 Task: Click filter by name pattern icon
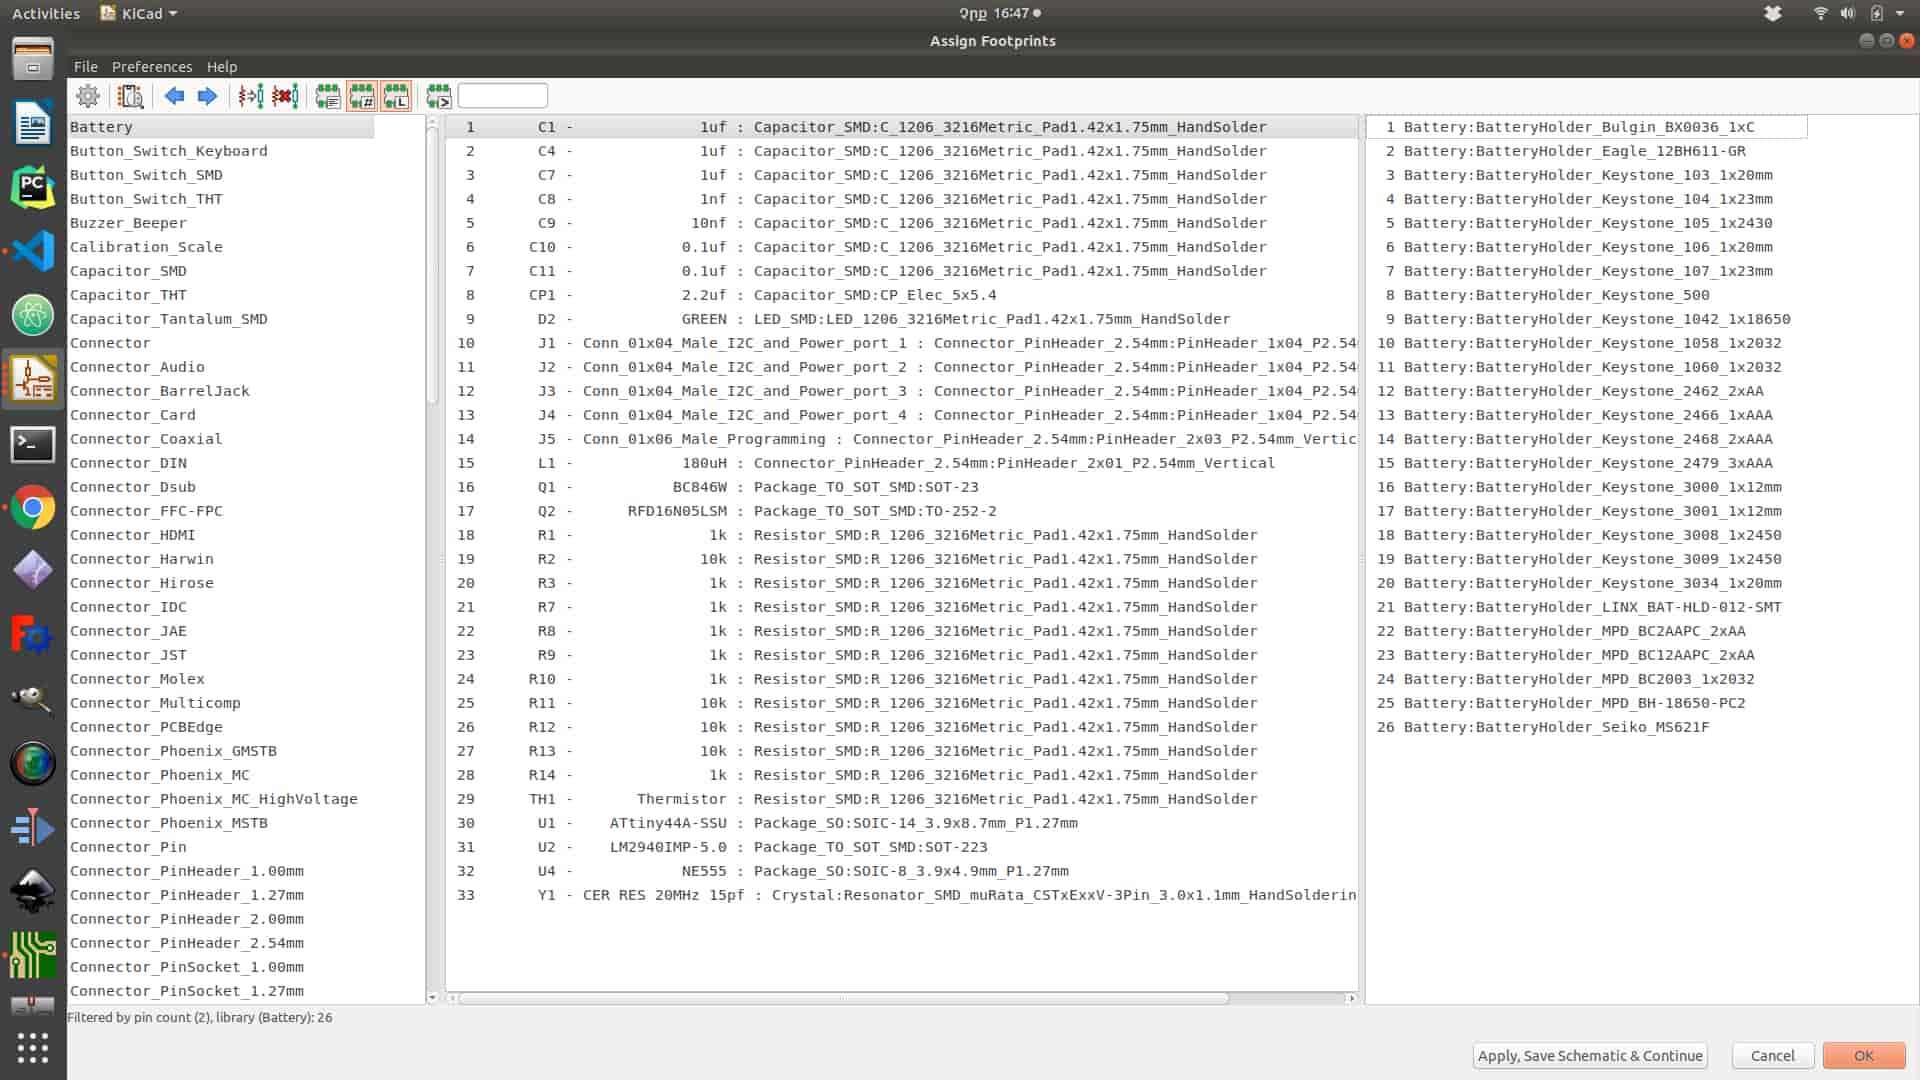(438, 96)
